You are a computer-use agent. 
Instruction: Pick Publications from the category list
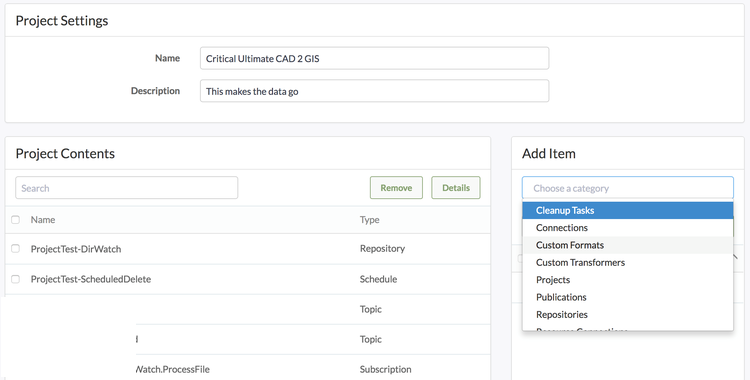coord(628,297)
